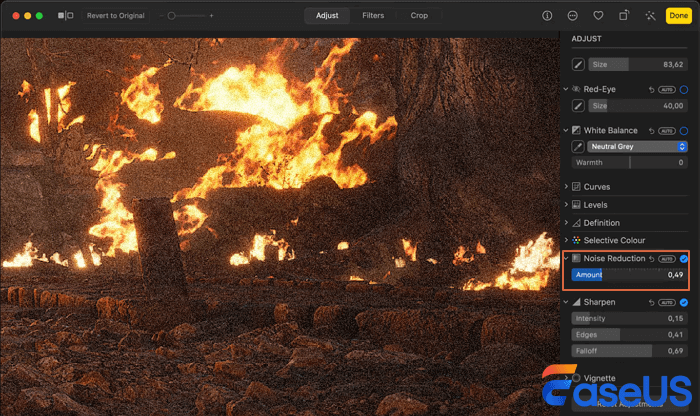Enable the Red-Eye adjustment circle
The image size is (700, 416).
point(683,90)
